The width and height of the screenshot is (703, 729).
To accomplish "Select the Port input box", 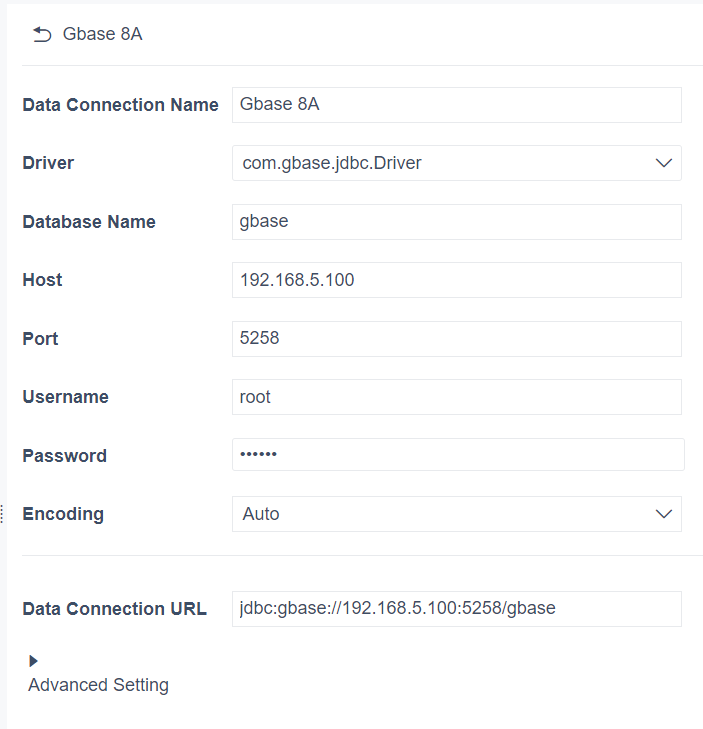I will coord(456,339).
